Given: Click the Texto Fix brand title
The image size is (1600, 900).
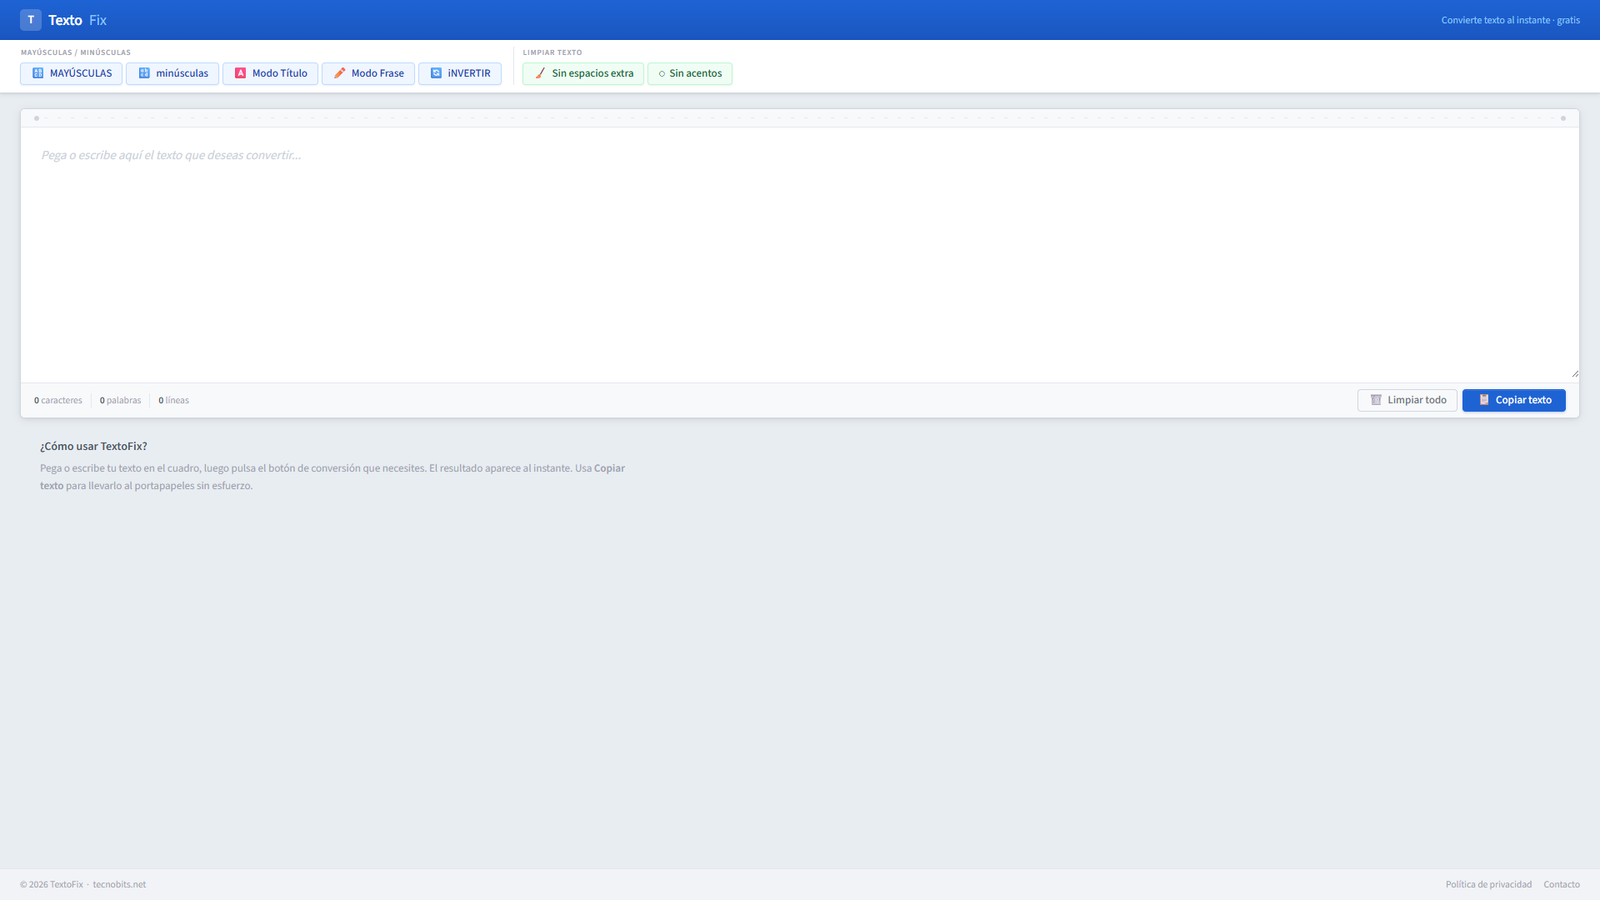Looking at the screenshot, I should pos(77,20).
